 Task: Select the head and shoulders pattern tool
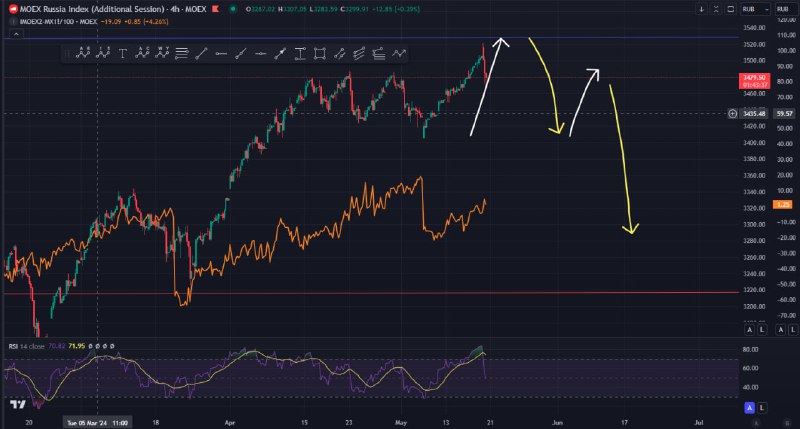(103, 53)
